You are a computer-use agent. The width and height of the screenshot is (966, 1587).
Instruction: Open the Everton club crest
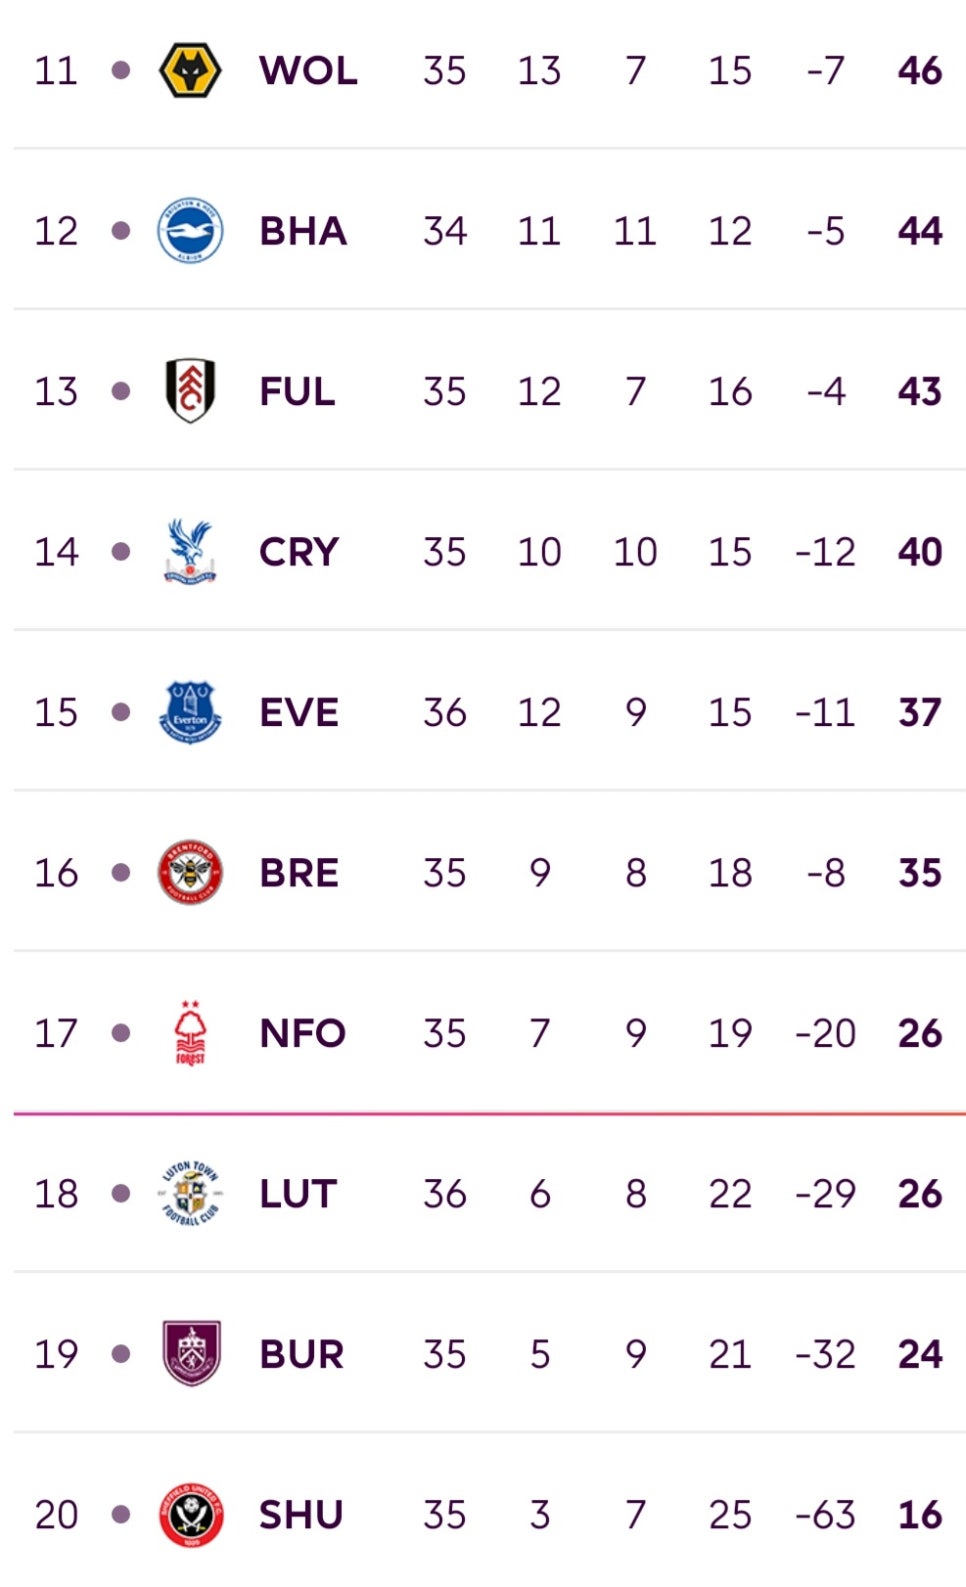tap(190, 712)
